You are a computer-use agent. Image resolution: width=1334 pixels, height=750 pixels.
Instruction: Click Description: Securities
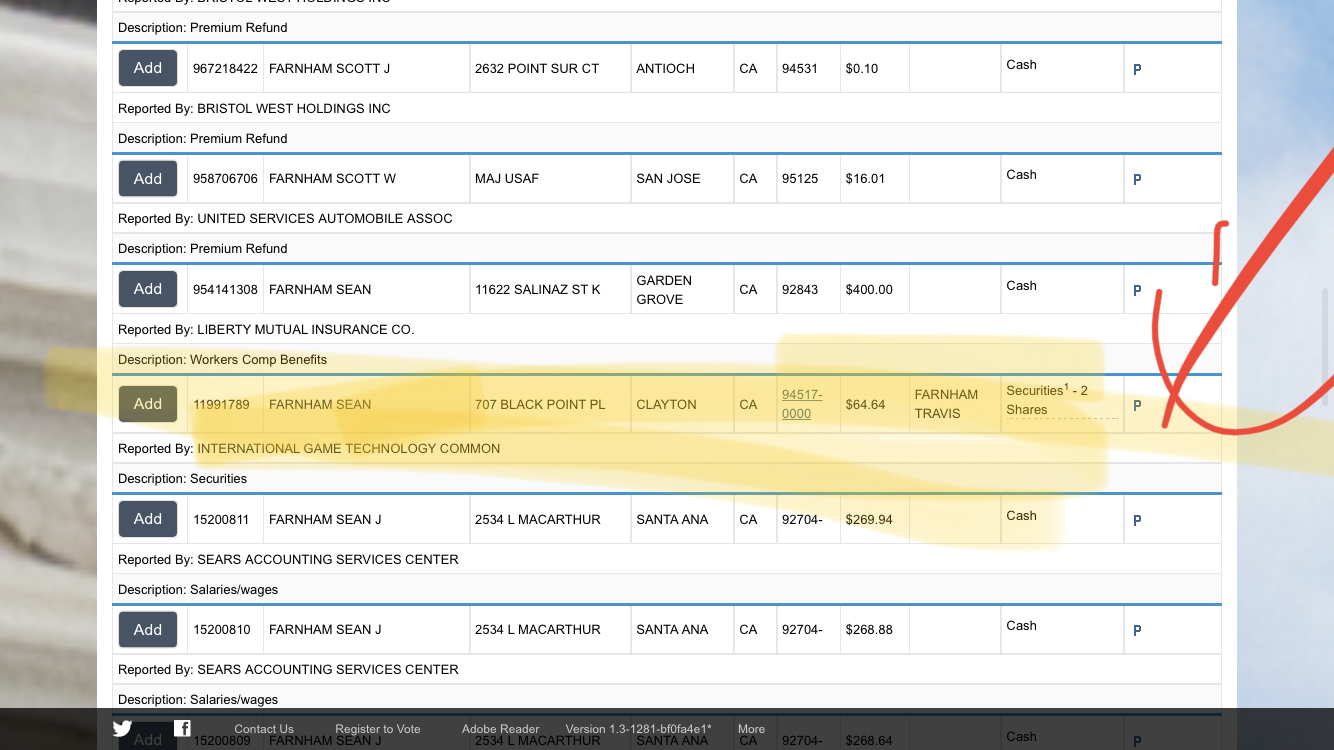pos(182,478)
